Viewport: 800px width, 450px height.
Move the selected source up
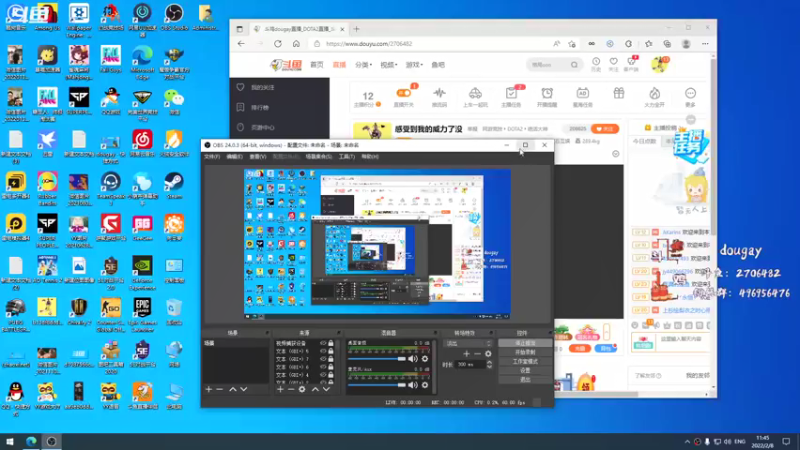(x=315, y=389)
